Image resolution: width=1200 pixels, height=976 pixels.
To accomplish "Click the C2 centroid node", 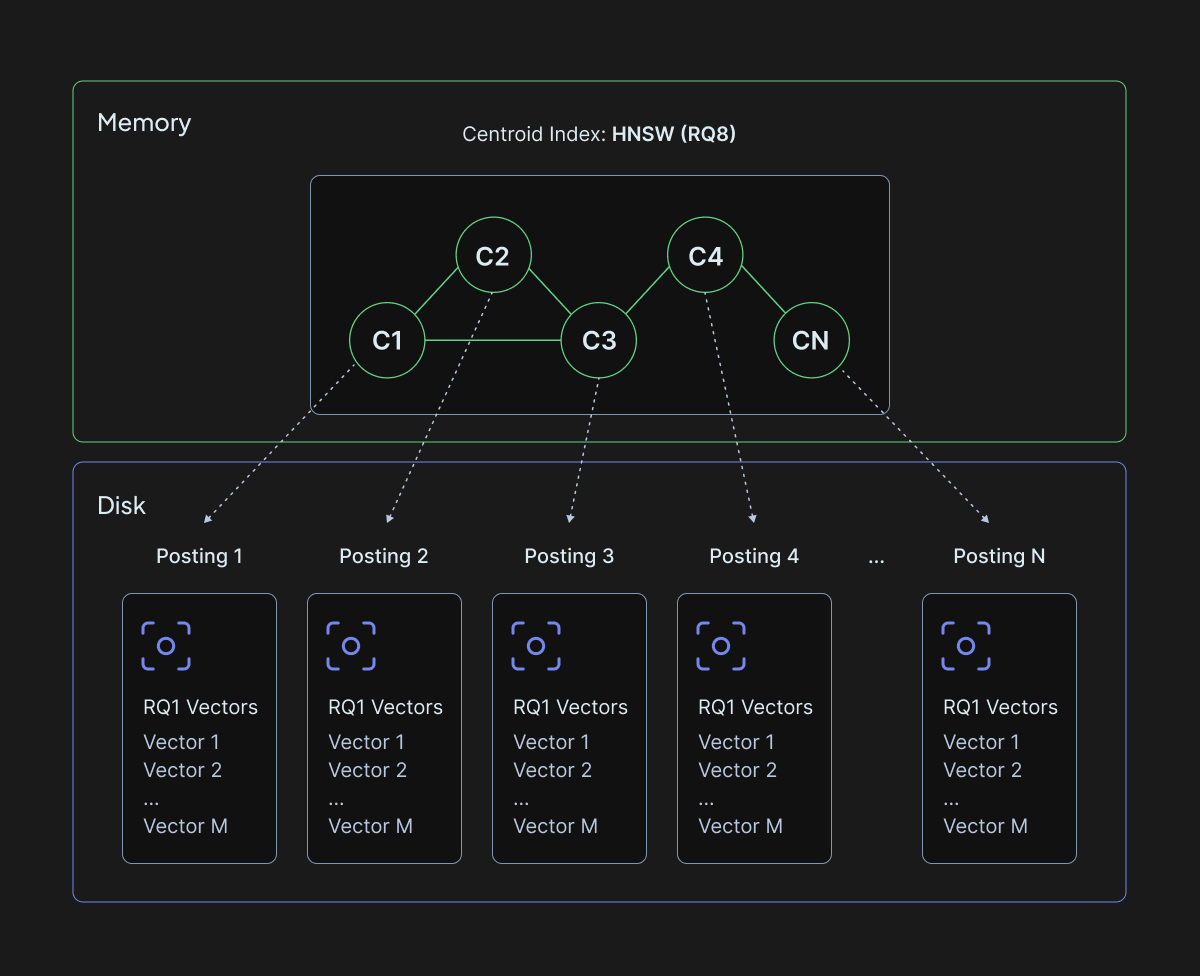I will point(493,256).
